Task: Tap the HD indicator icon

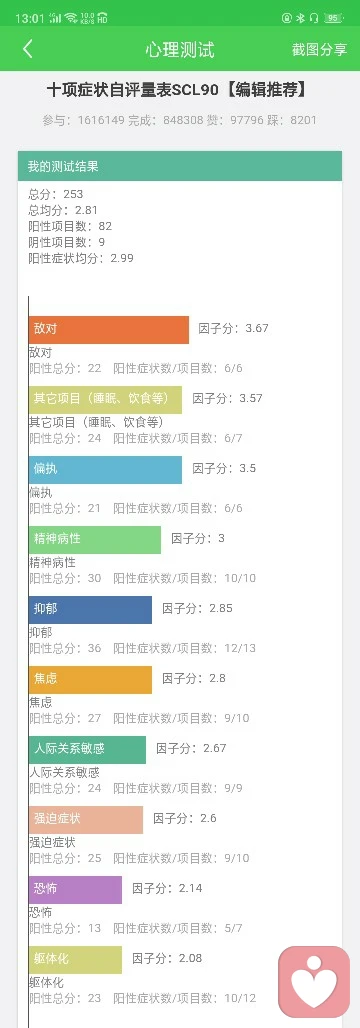Action: 102,18
